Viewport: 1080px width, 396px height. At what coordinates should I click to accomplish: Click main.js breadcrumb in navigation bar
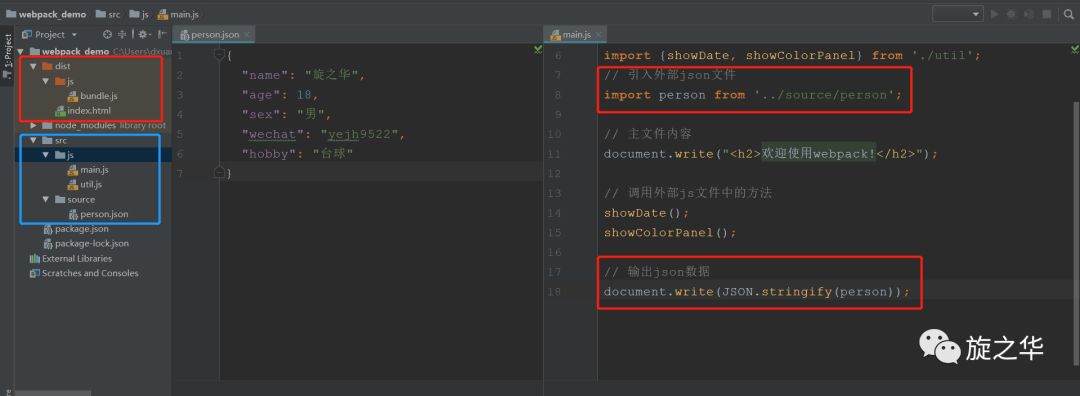pyautogui.click(x=178, y=14)
